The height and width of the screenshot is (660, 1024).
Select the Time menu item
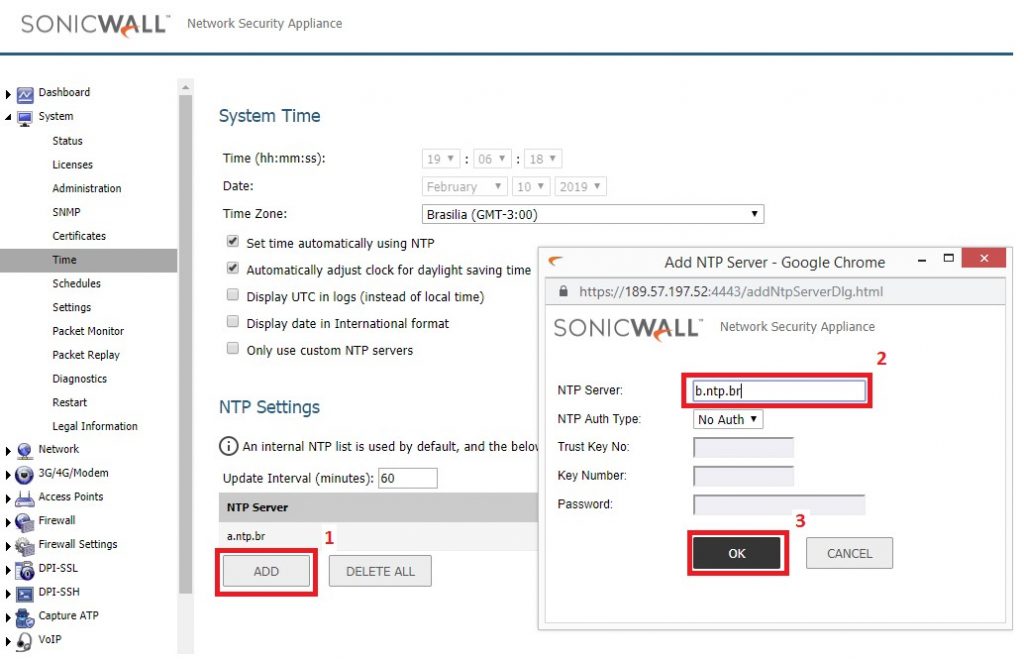tap(88, 260)
